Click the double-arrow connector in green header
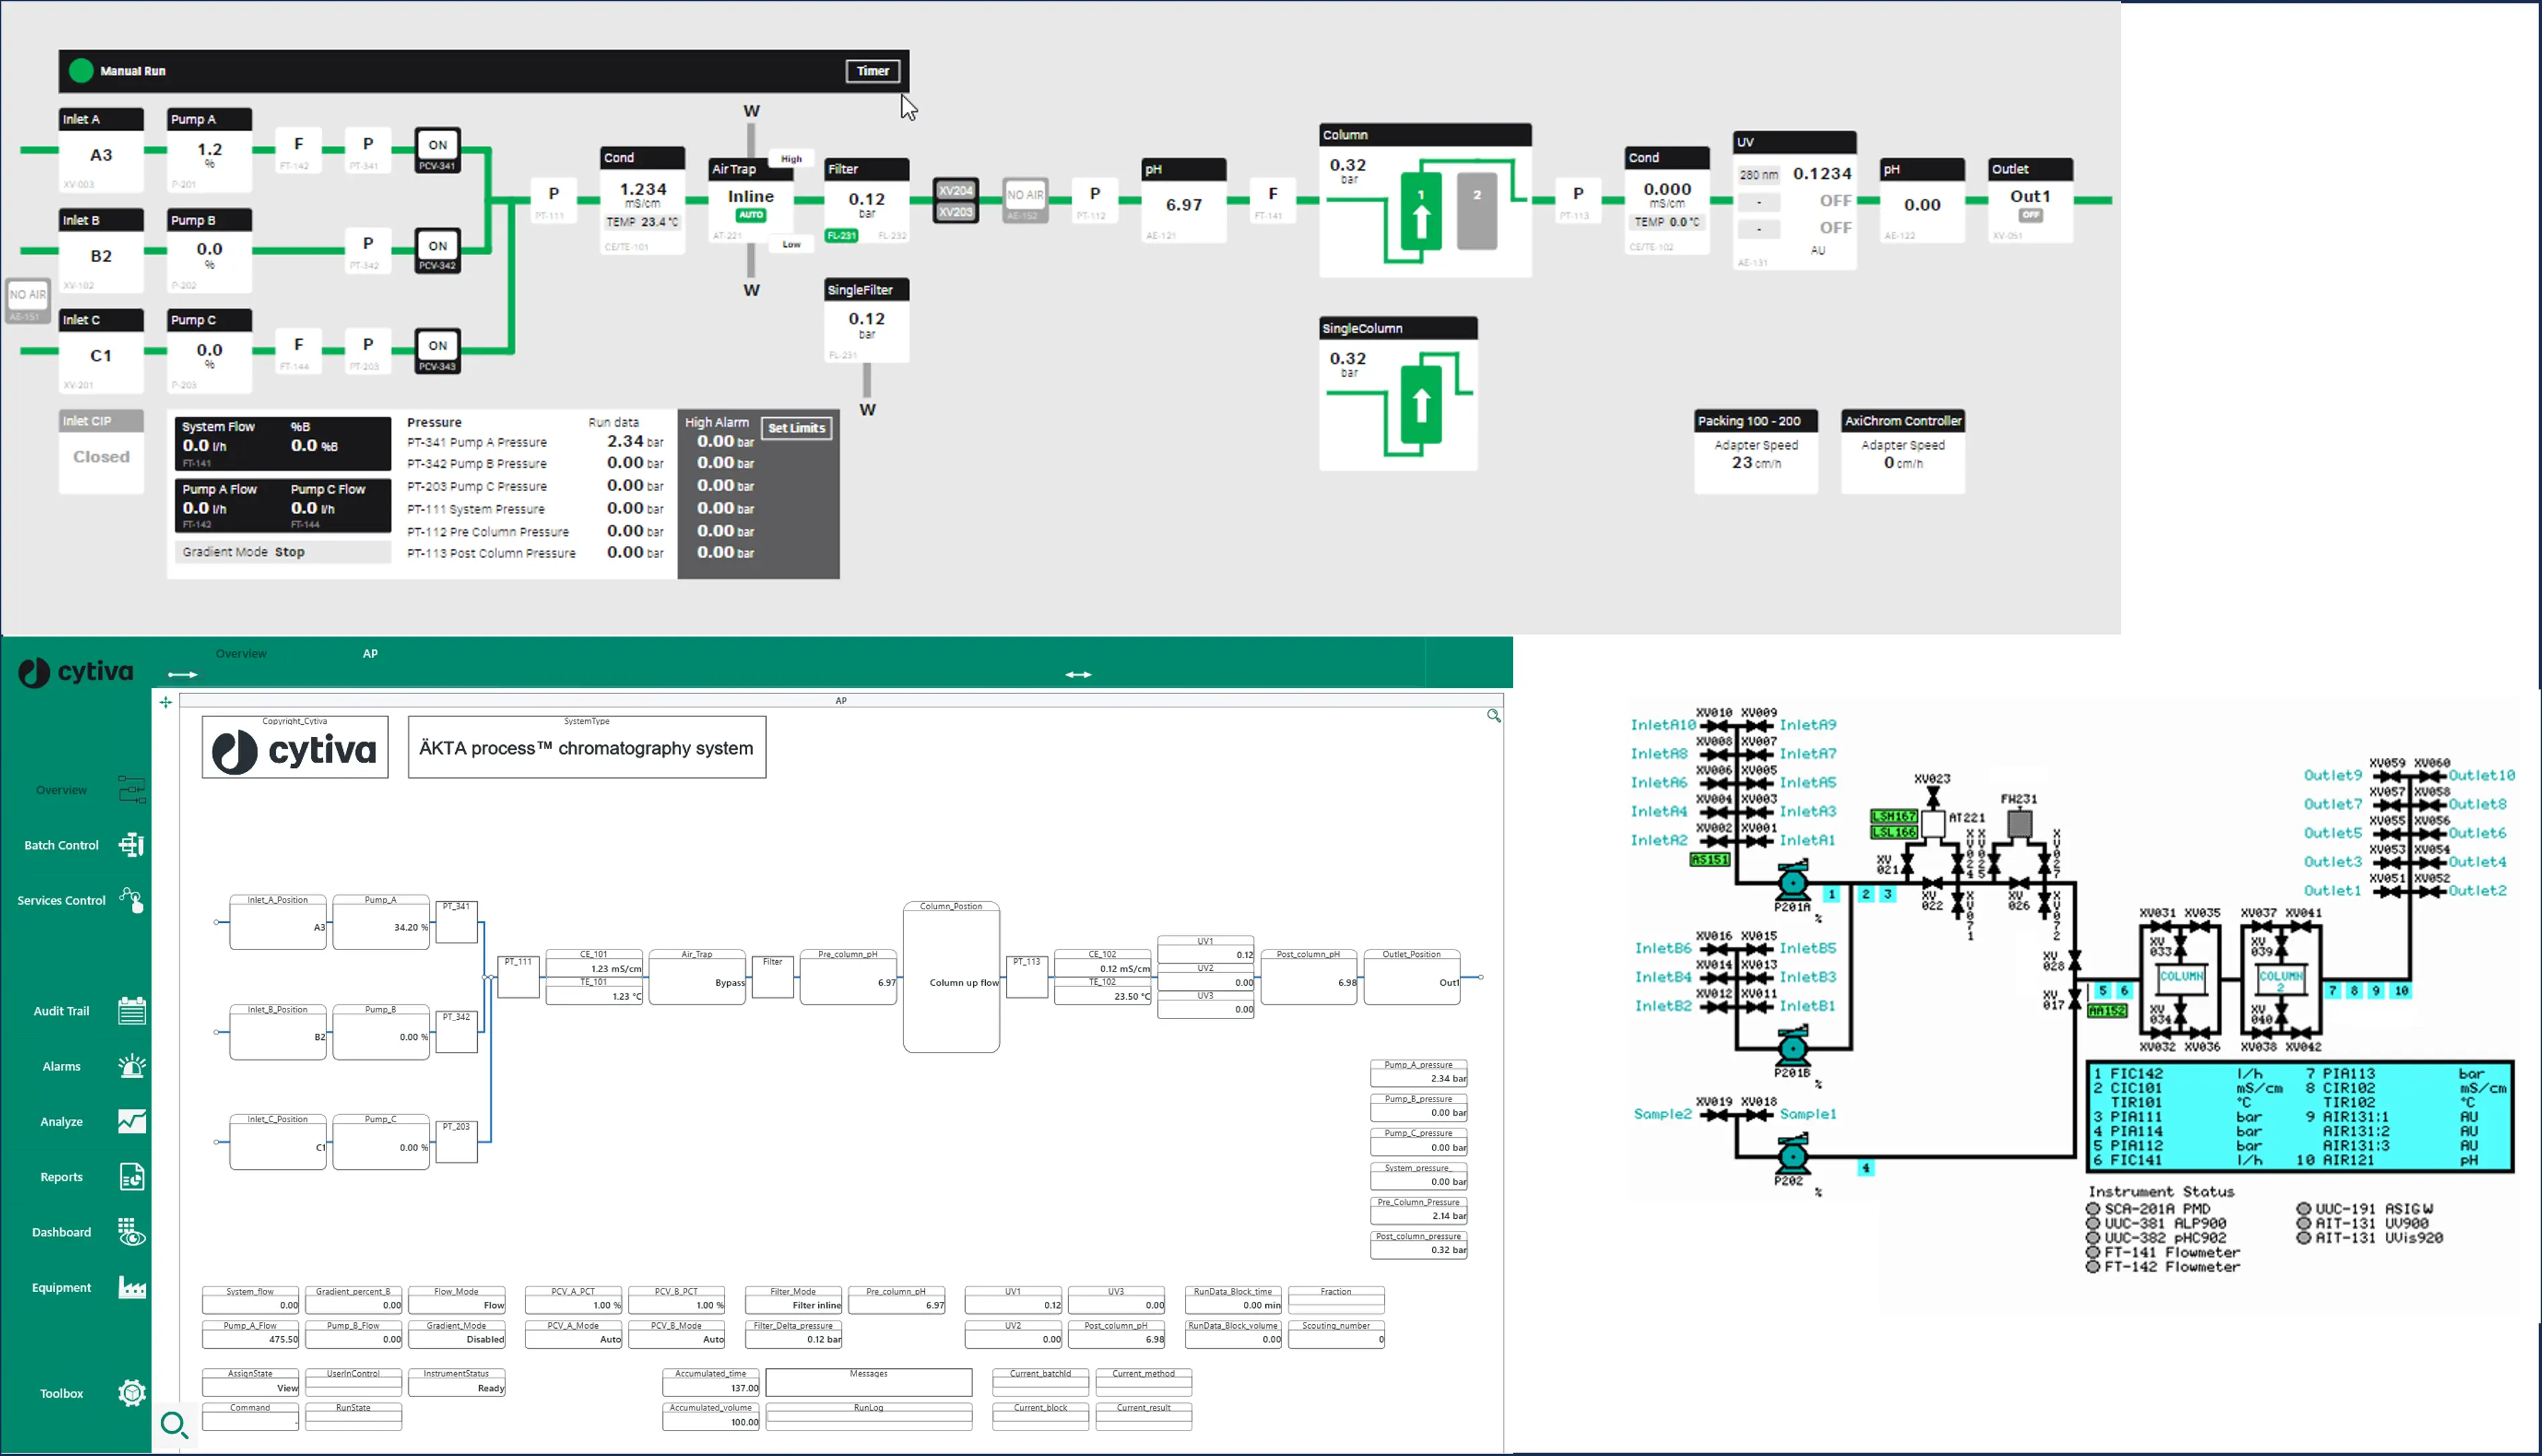2542x1456 pixels. (x=1079, y=675)
